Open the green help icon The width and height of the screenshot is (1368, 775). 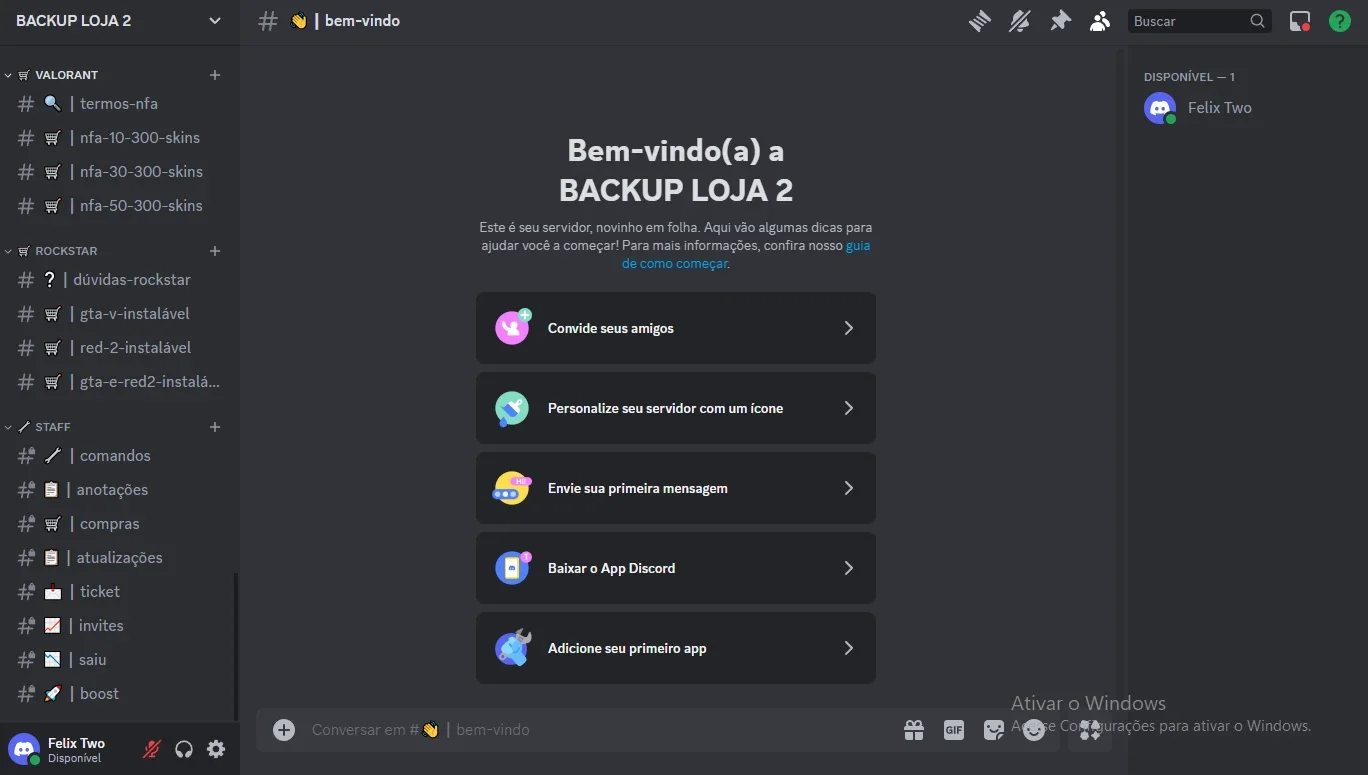click(x=1340, y=21)
